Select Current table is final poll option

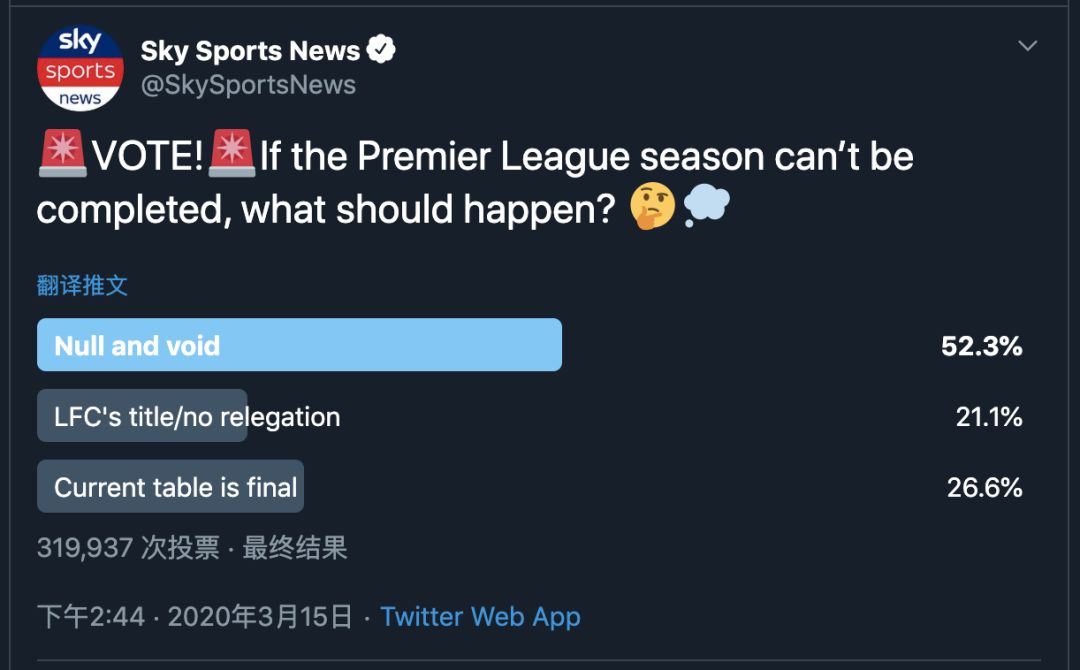(176, 488)
